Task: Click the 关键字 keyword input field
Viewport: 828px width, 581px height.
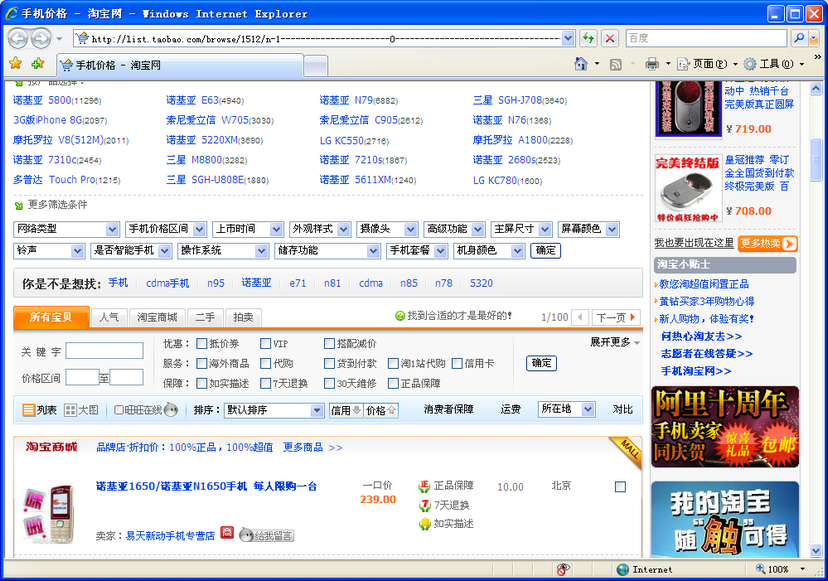Action: pos(105,351)
